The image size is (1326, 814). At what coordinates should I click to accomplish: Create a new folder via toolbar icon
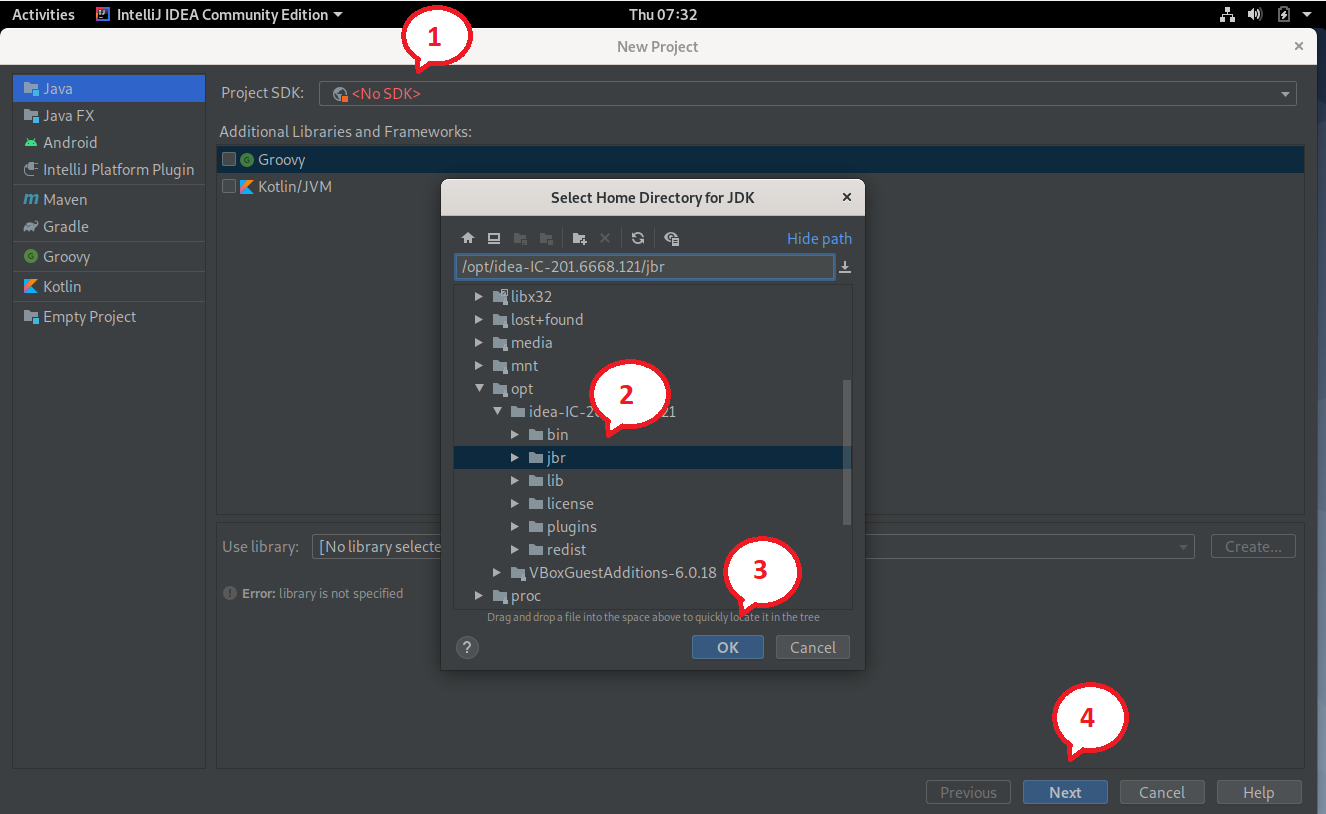(x=579, y=238)
